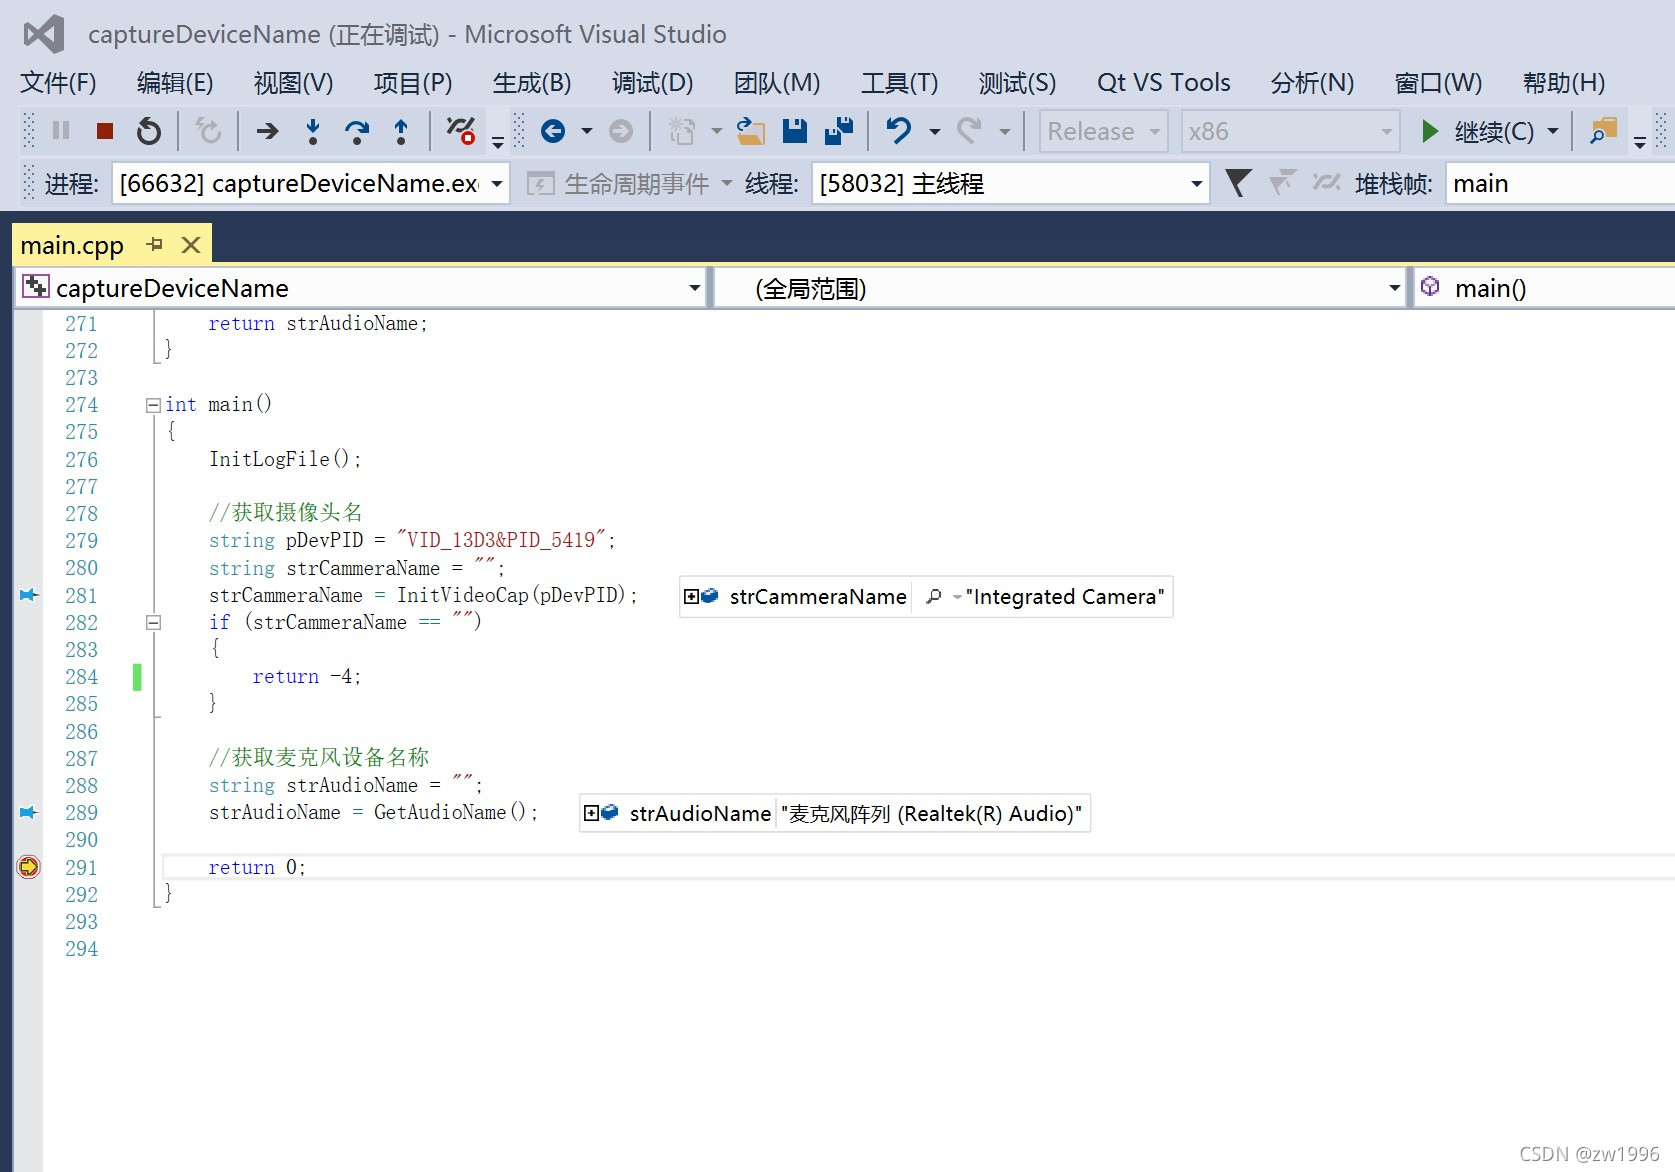Click the strAudioName data tip value text
This screenshot has height=1172, width=1675.
pyautogui.click(x=931, y=813)
